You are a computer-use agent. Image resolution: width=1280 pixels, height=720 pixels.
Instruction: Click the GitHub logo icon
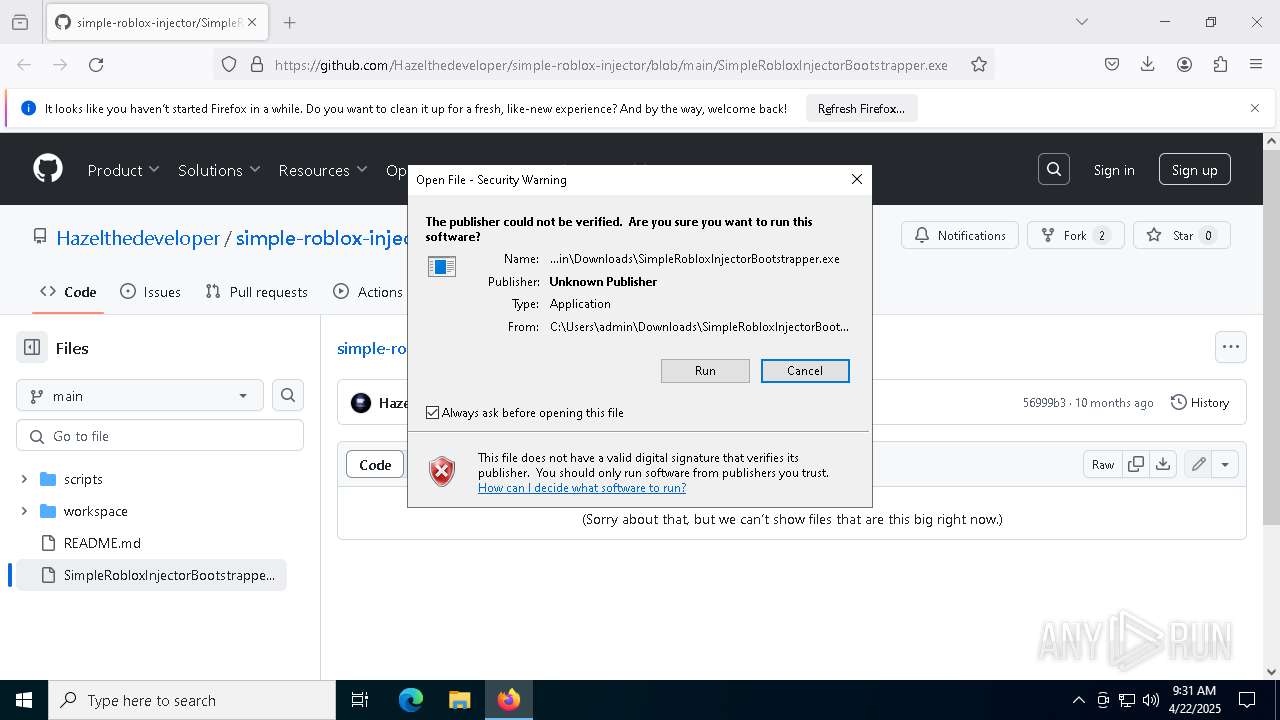point(48,169)
